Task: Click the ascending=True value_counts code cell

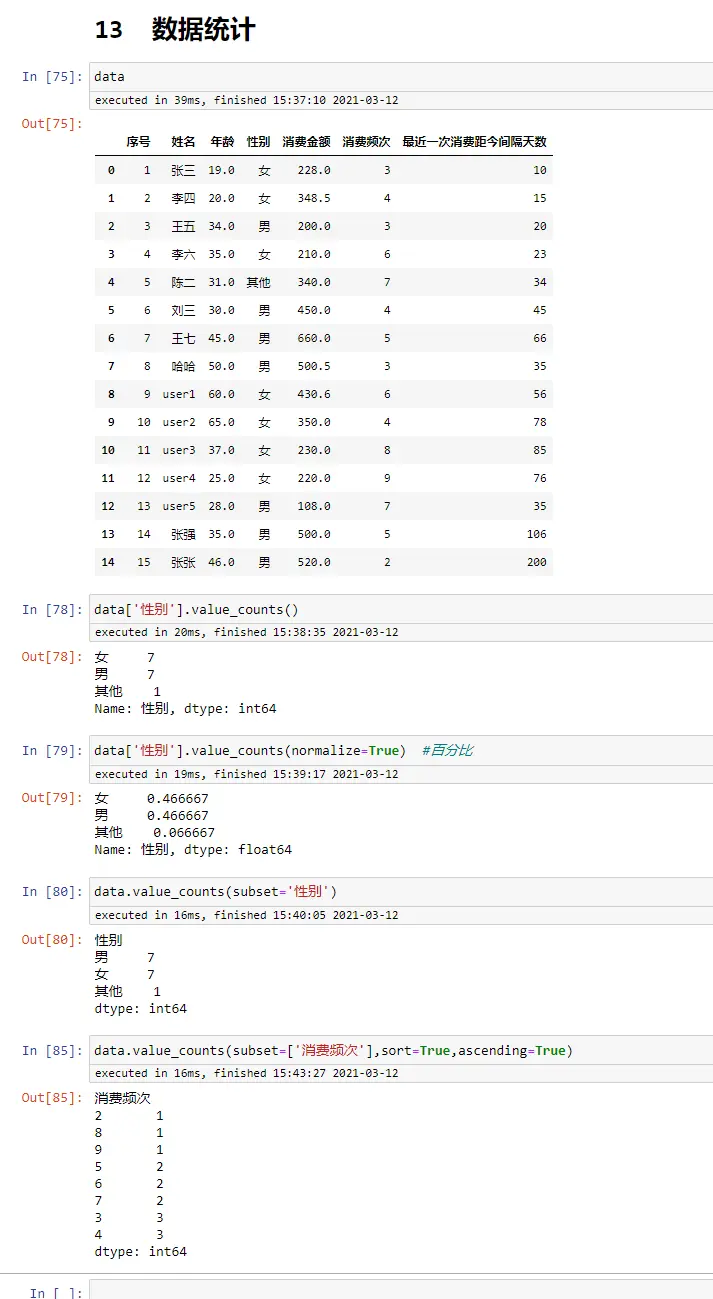Action: [x=400, y=1051]
